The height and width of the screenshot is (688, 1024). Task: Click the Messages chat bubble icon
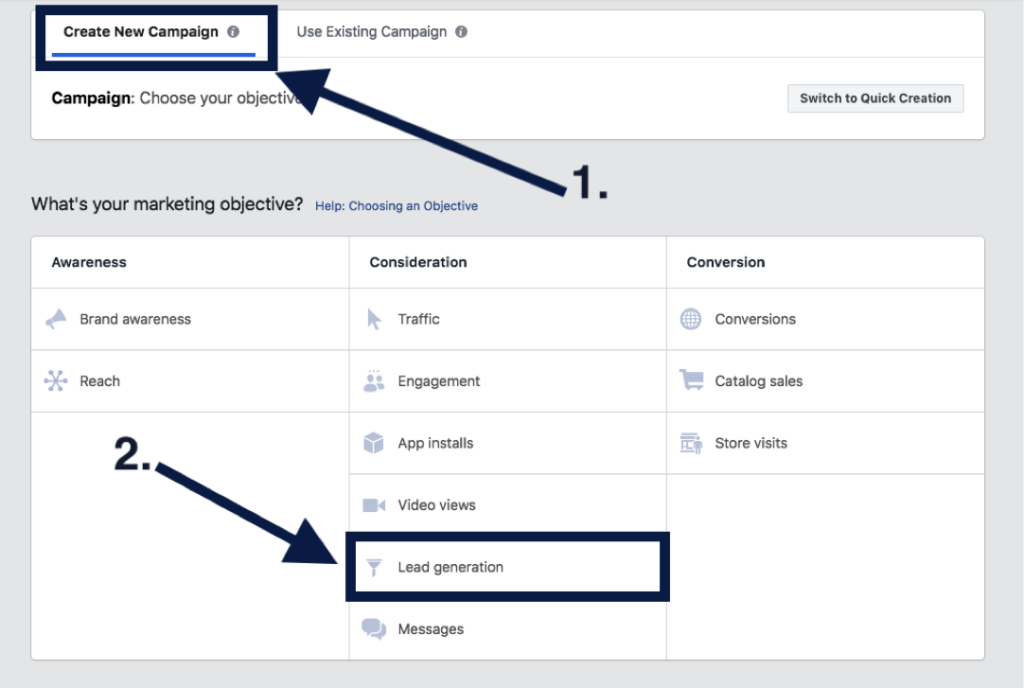pyautogui.click(x=374, y=629)
